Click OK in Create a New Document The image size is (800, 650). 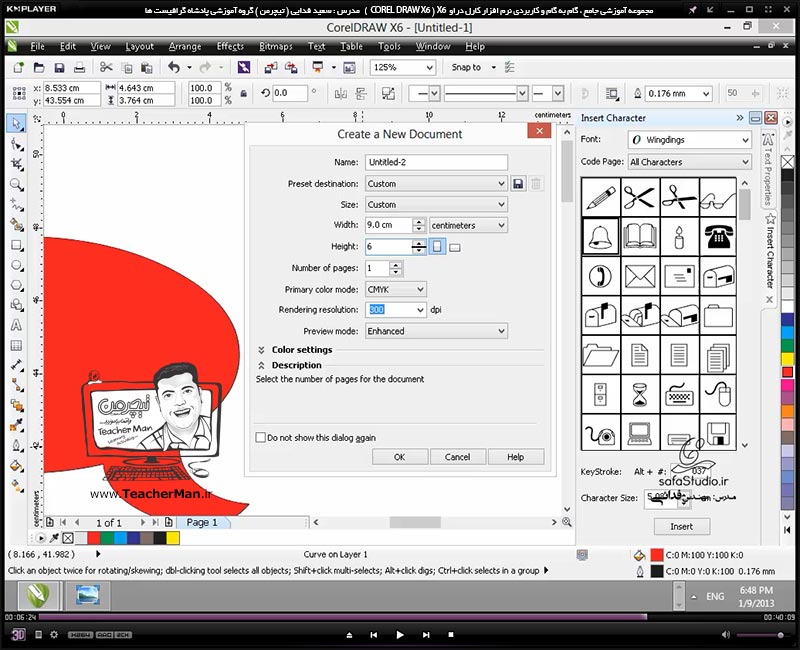399,457
